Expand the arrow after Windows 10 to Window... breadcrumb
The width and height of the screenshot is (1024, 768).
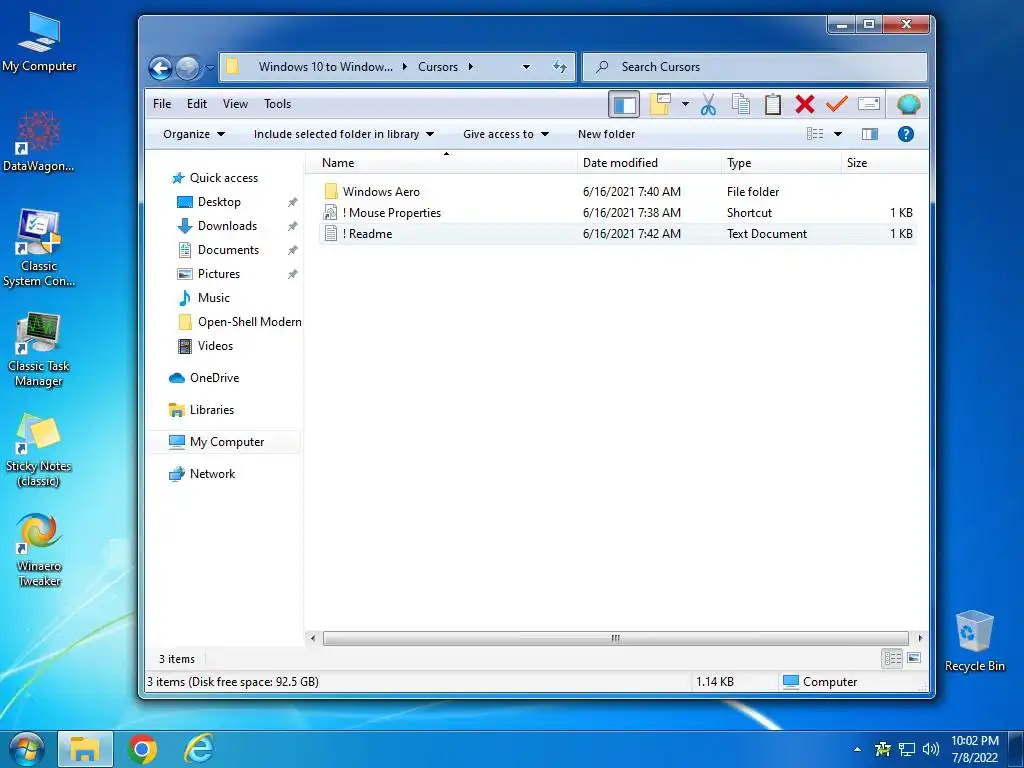pos(405,67)
